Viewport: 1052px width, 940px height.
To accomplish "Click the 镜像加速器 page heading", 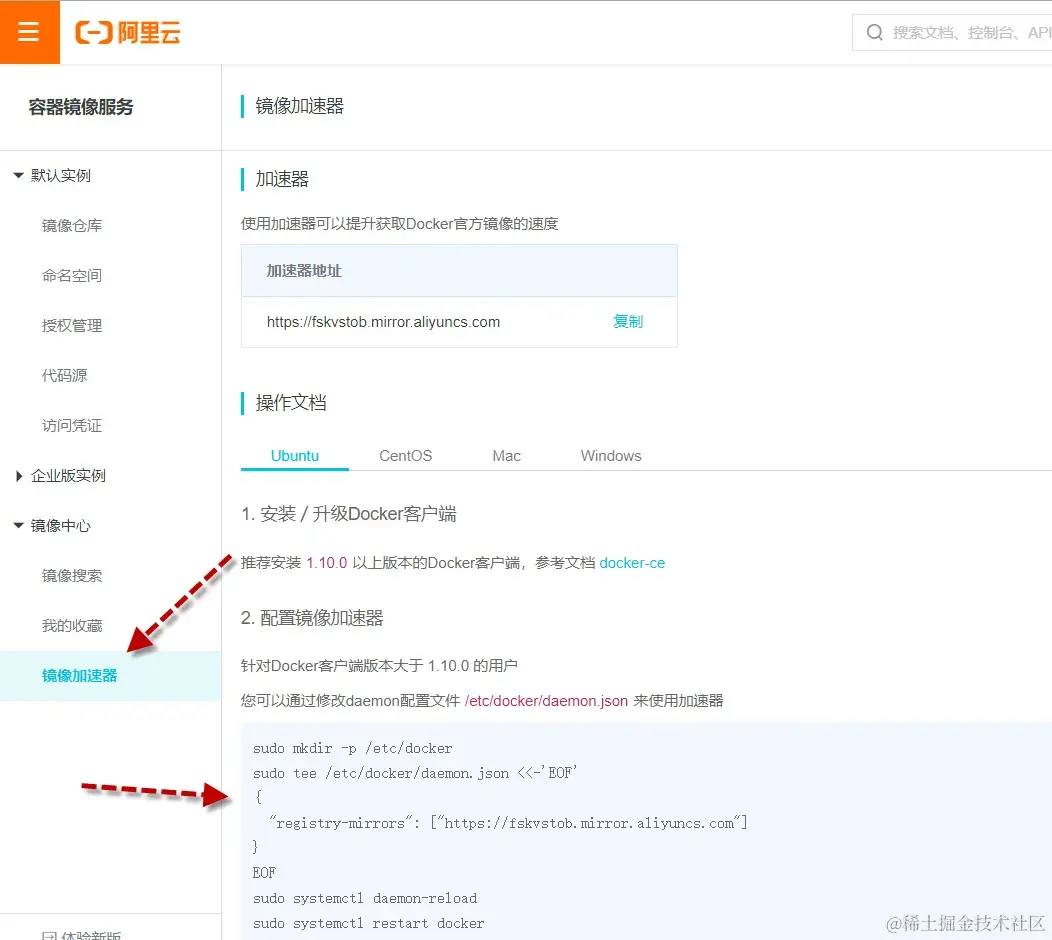I will coord(299,106).
